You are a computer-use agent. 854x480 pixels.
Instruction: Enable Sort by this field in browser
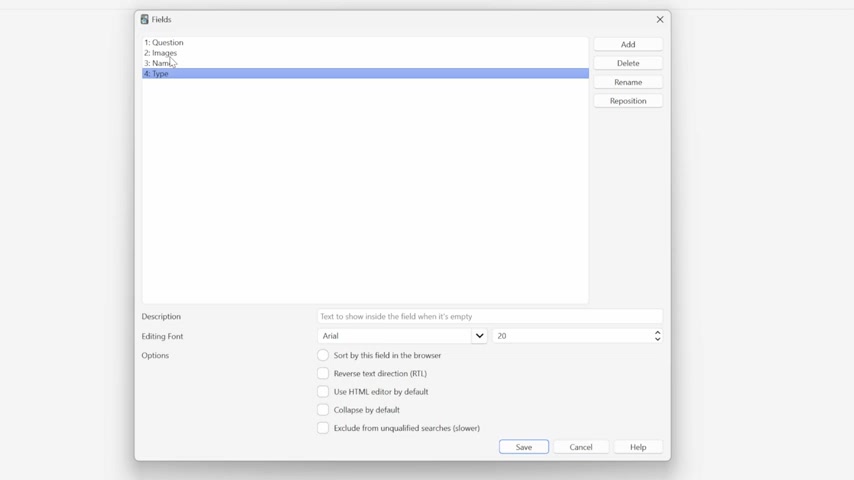coord(323,355)
